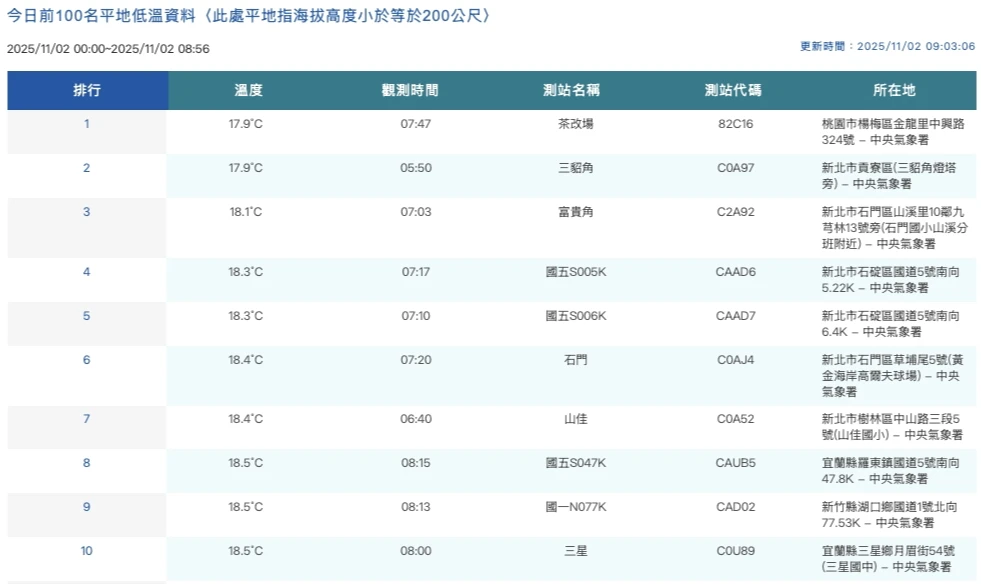
Task: Open rank 3 link for 富貴角
Action: (86, 211)
